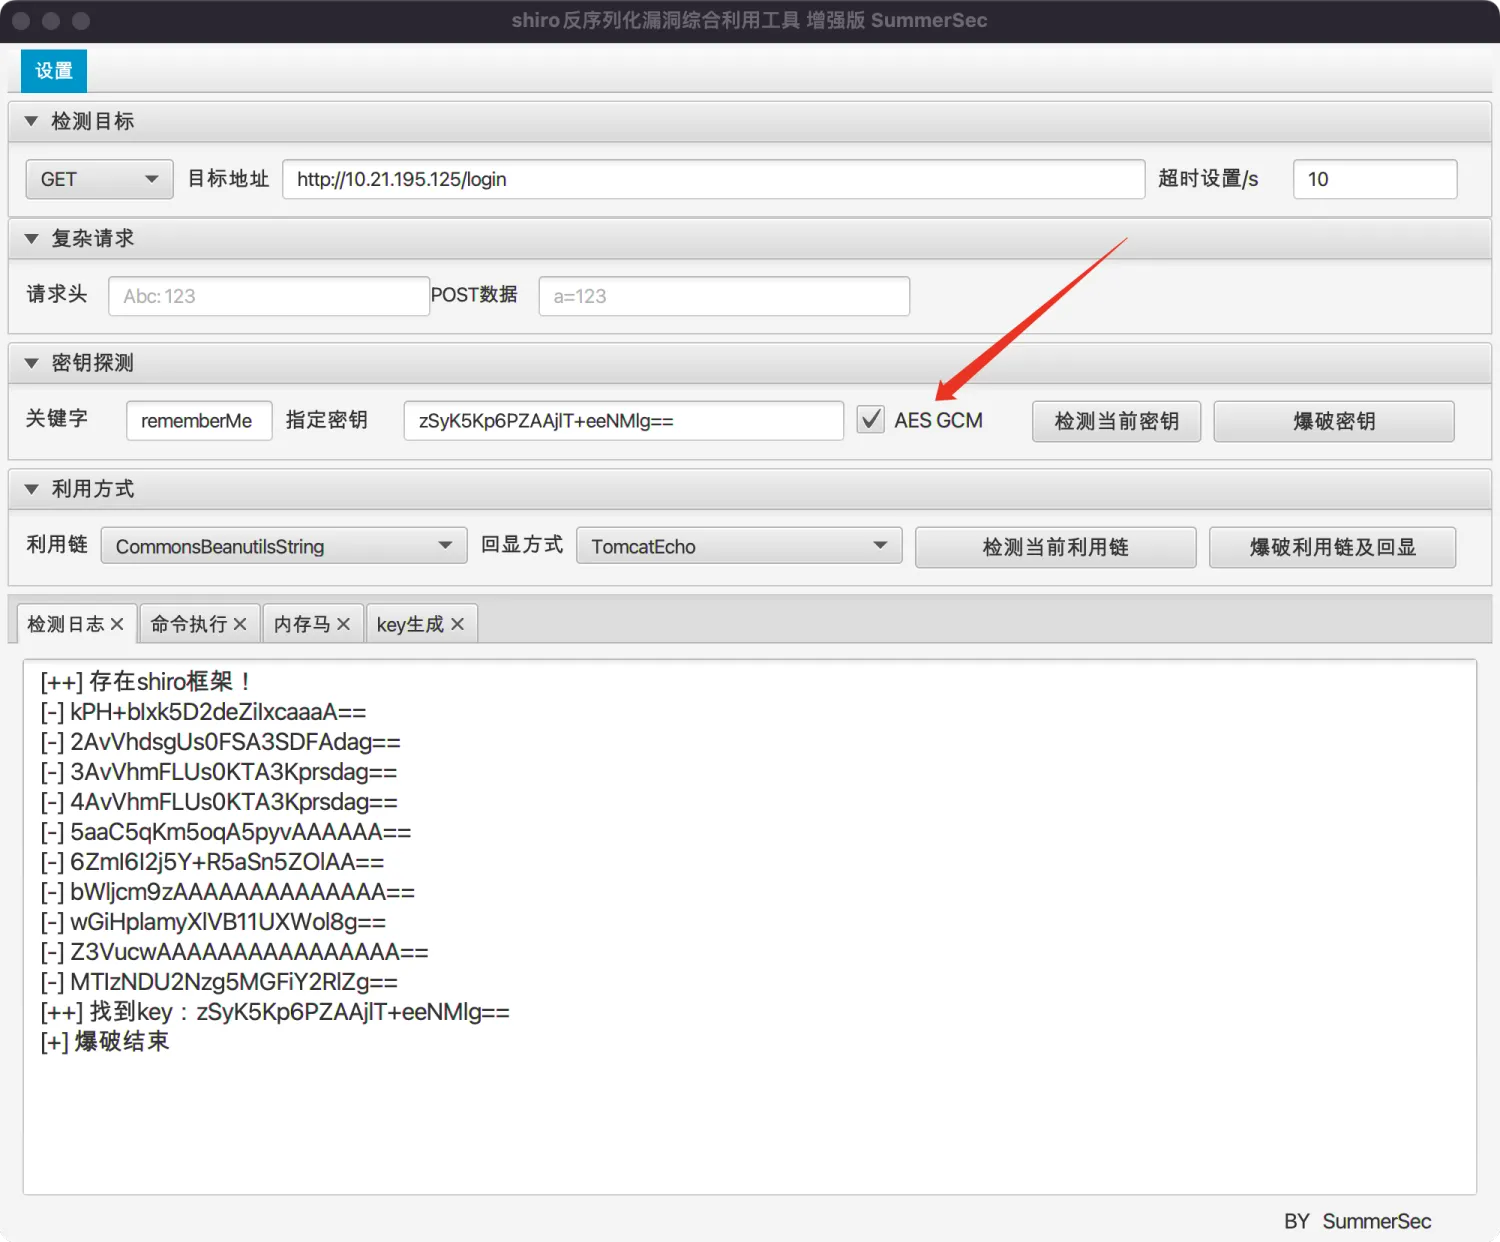Click the target URL address field

tap(713, 179)
